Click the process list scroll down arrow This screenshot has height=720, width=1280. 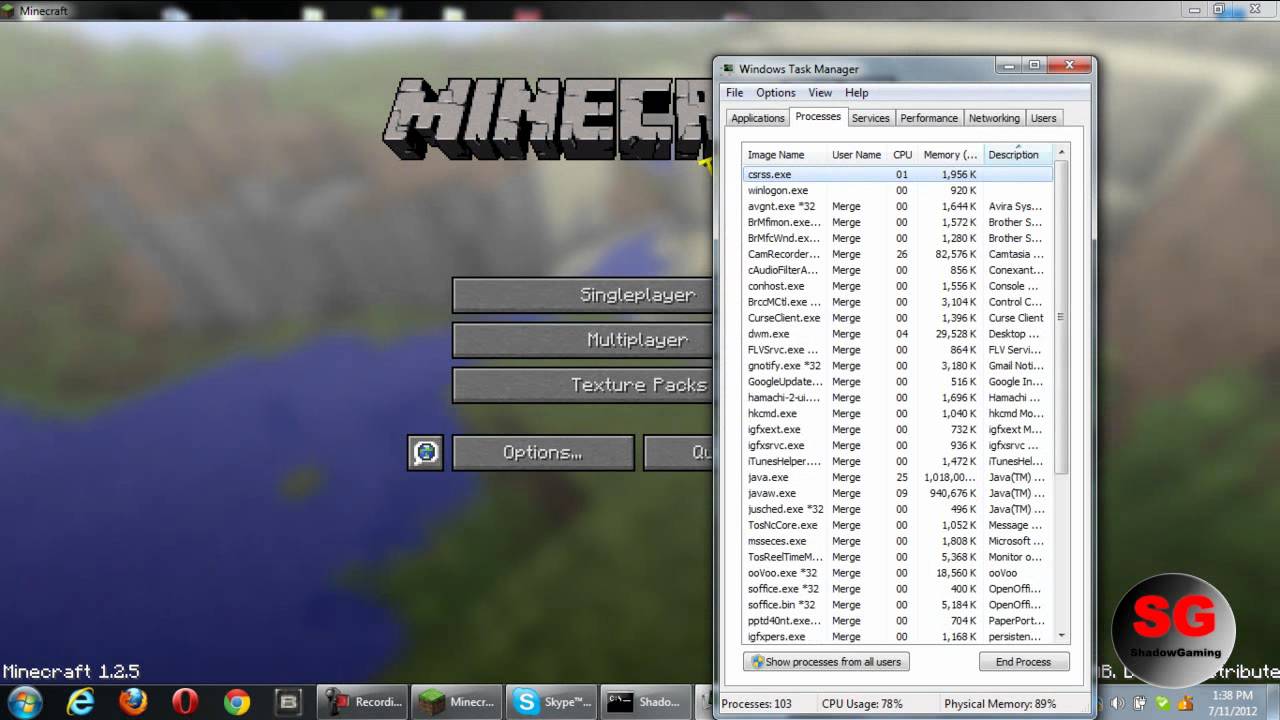(x=1062, y=635)
